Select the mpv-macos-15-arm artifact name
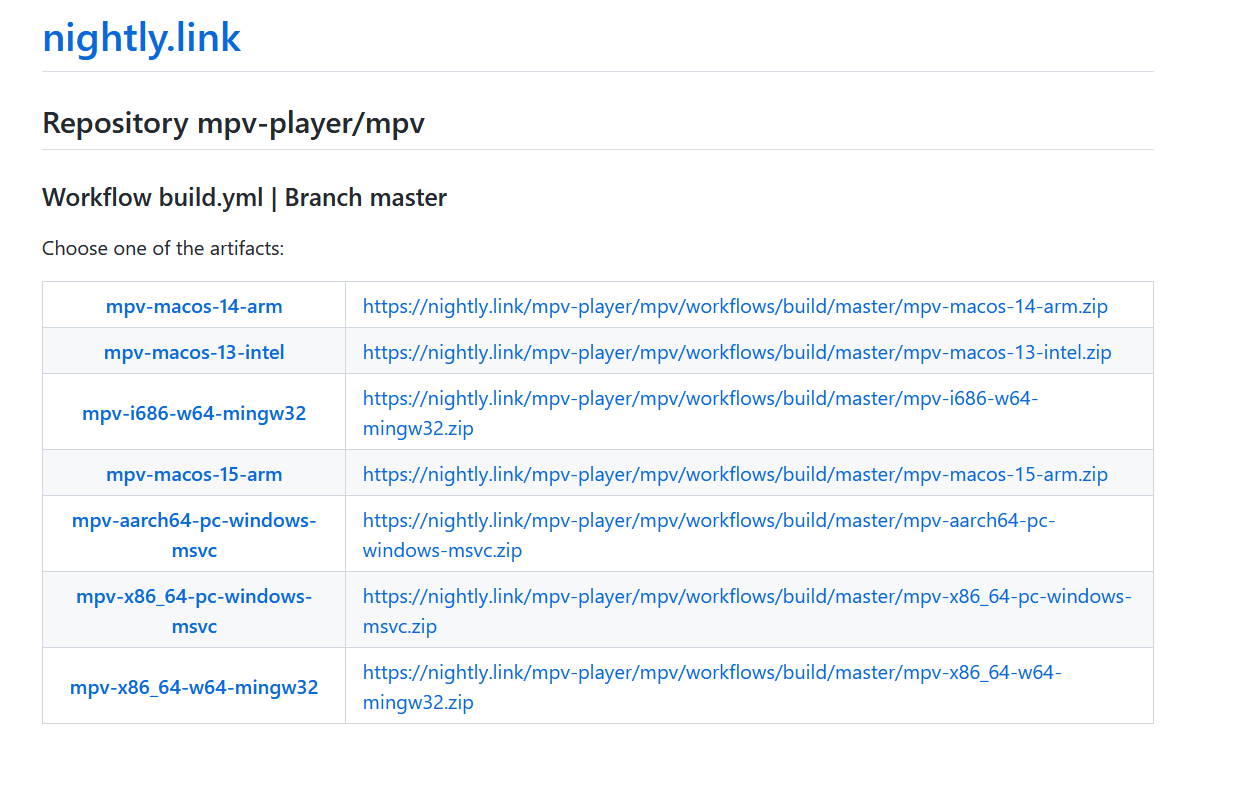This screenshot has height=794, width=1256. (x=194, y=474)
